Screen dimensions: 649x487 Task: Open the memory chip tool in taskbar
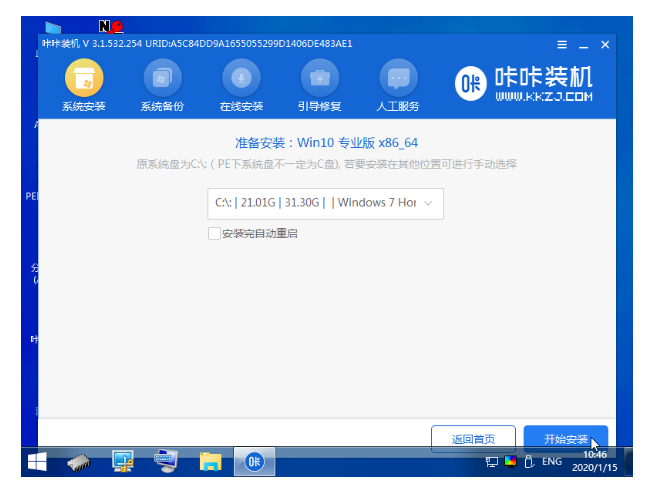click(x=79, y=462)
